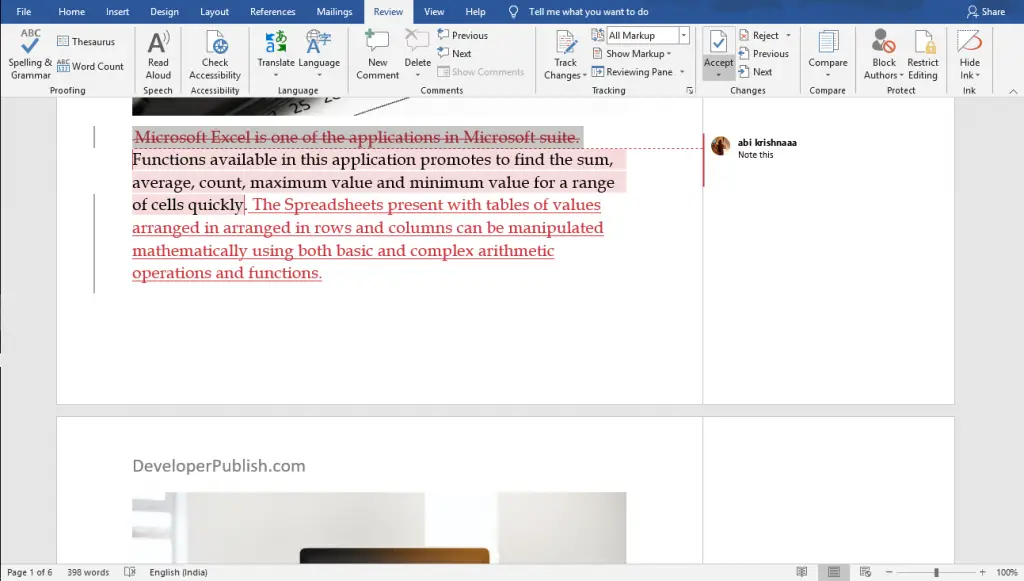Click the Tell me search box
1024x581 pixels.
click(588, 12)
